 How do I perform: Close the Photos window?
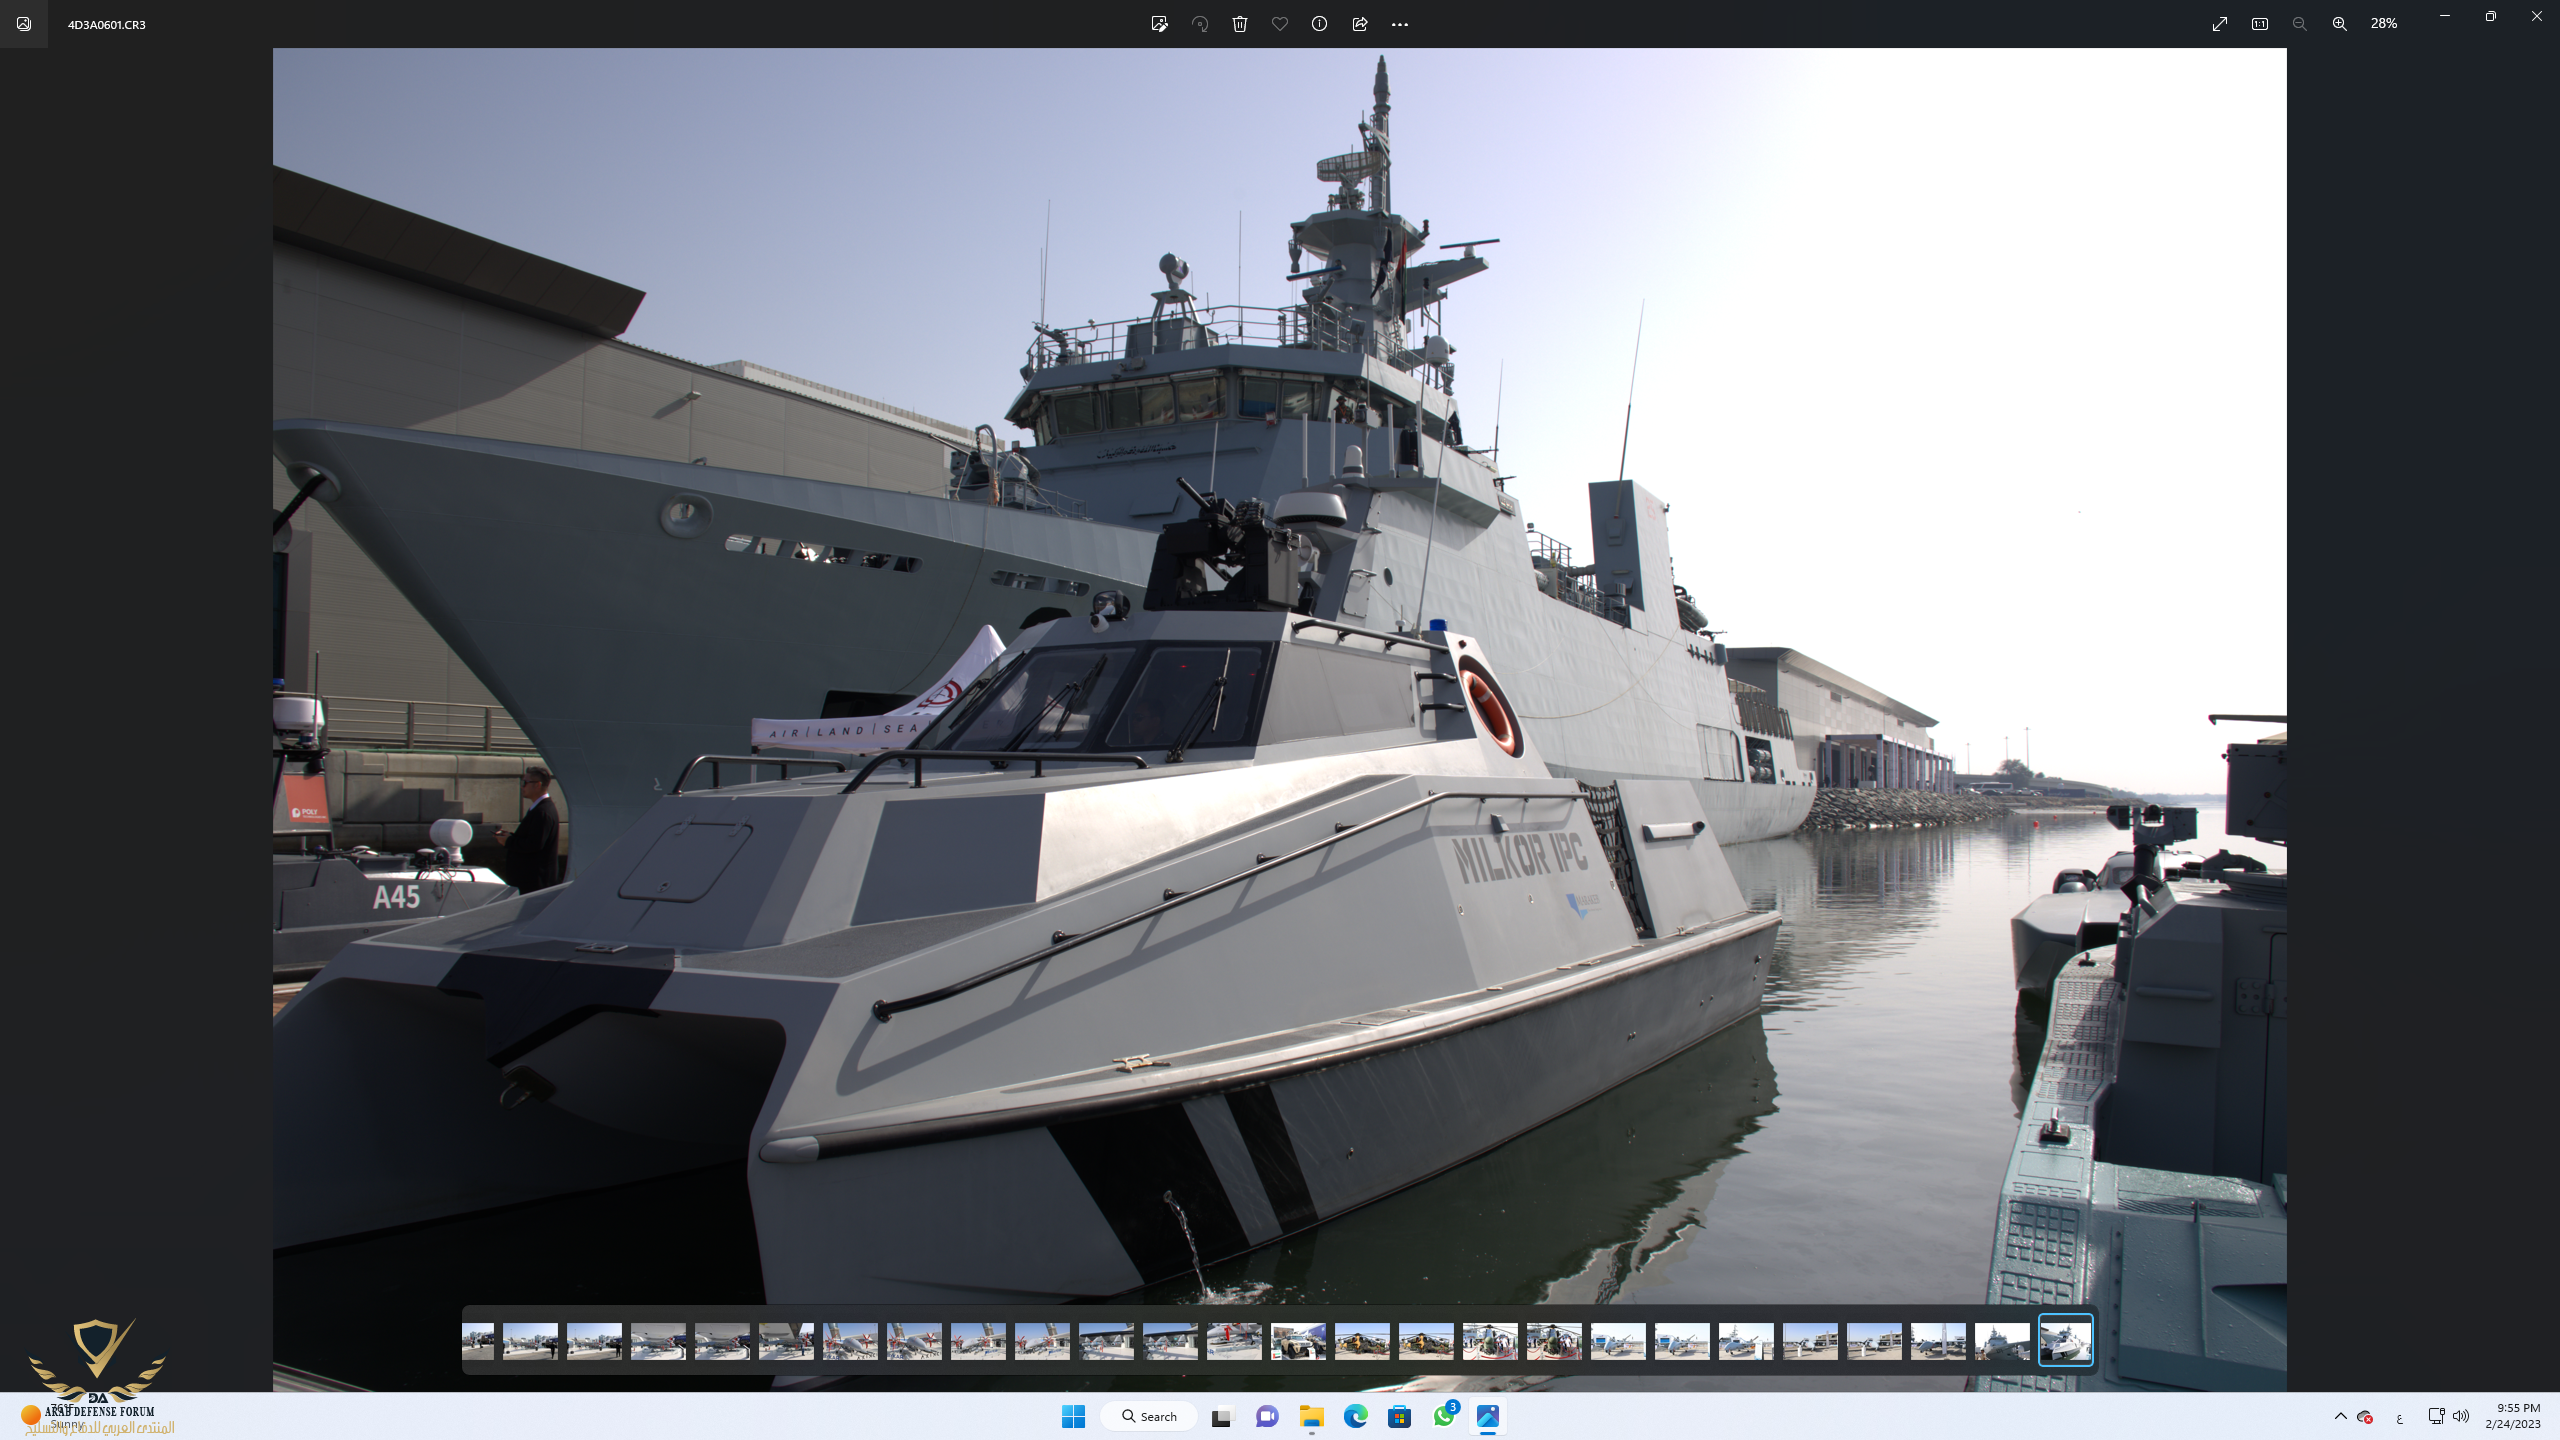point(2537,16)
